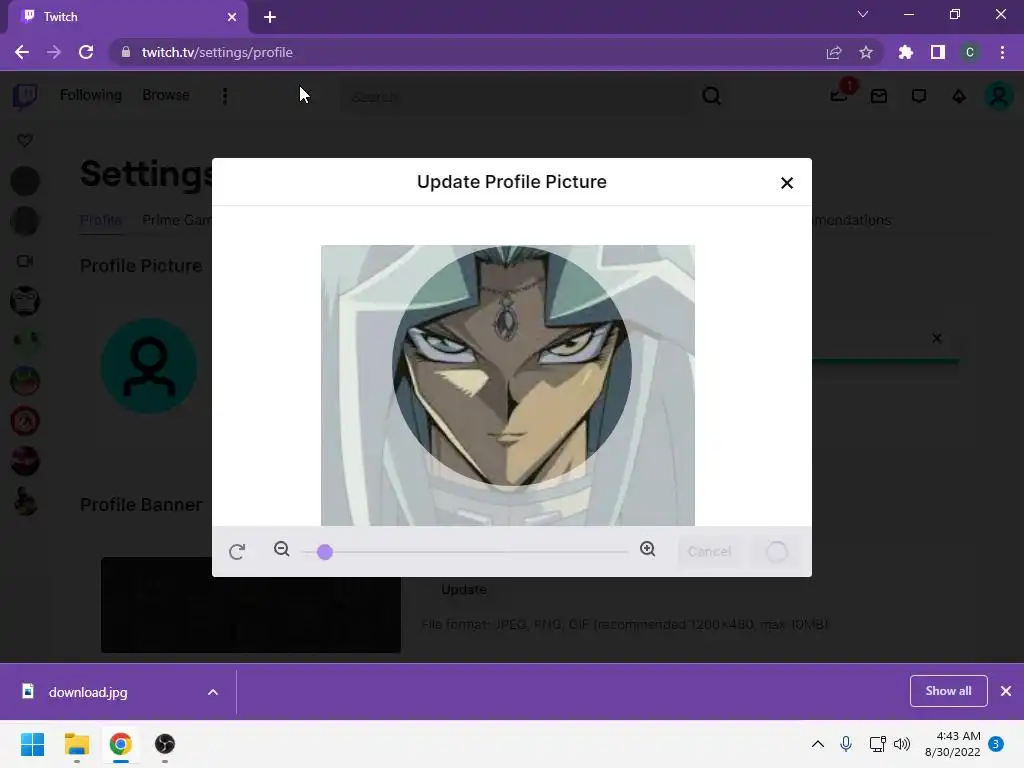Open the user avatar menu
This screenshot has height=768, width=1024.
[x=999, y=97]
